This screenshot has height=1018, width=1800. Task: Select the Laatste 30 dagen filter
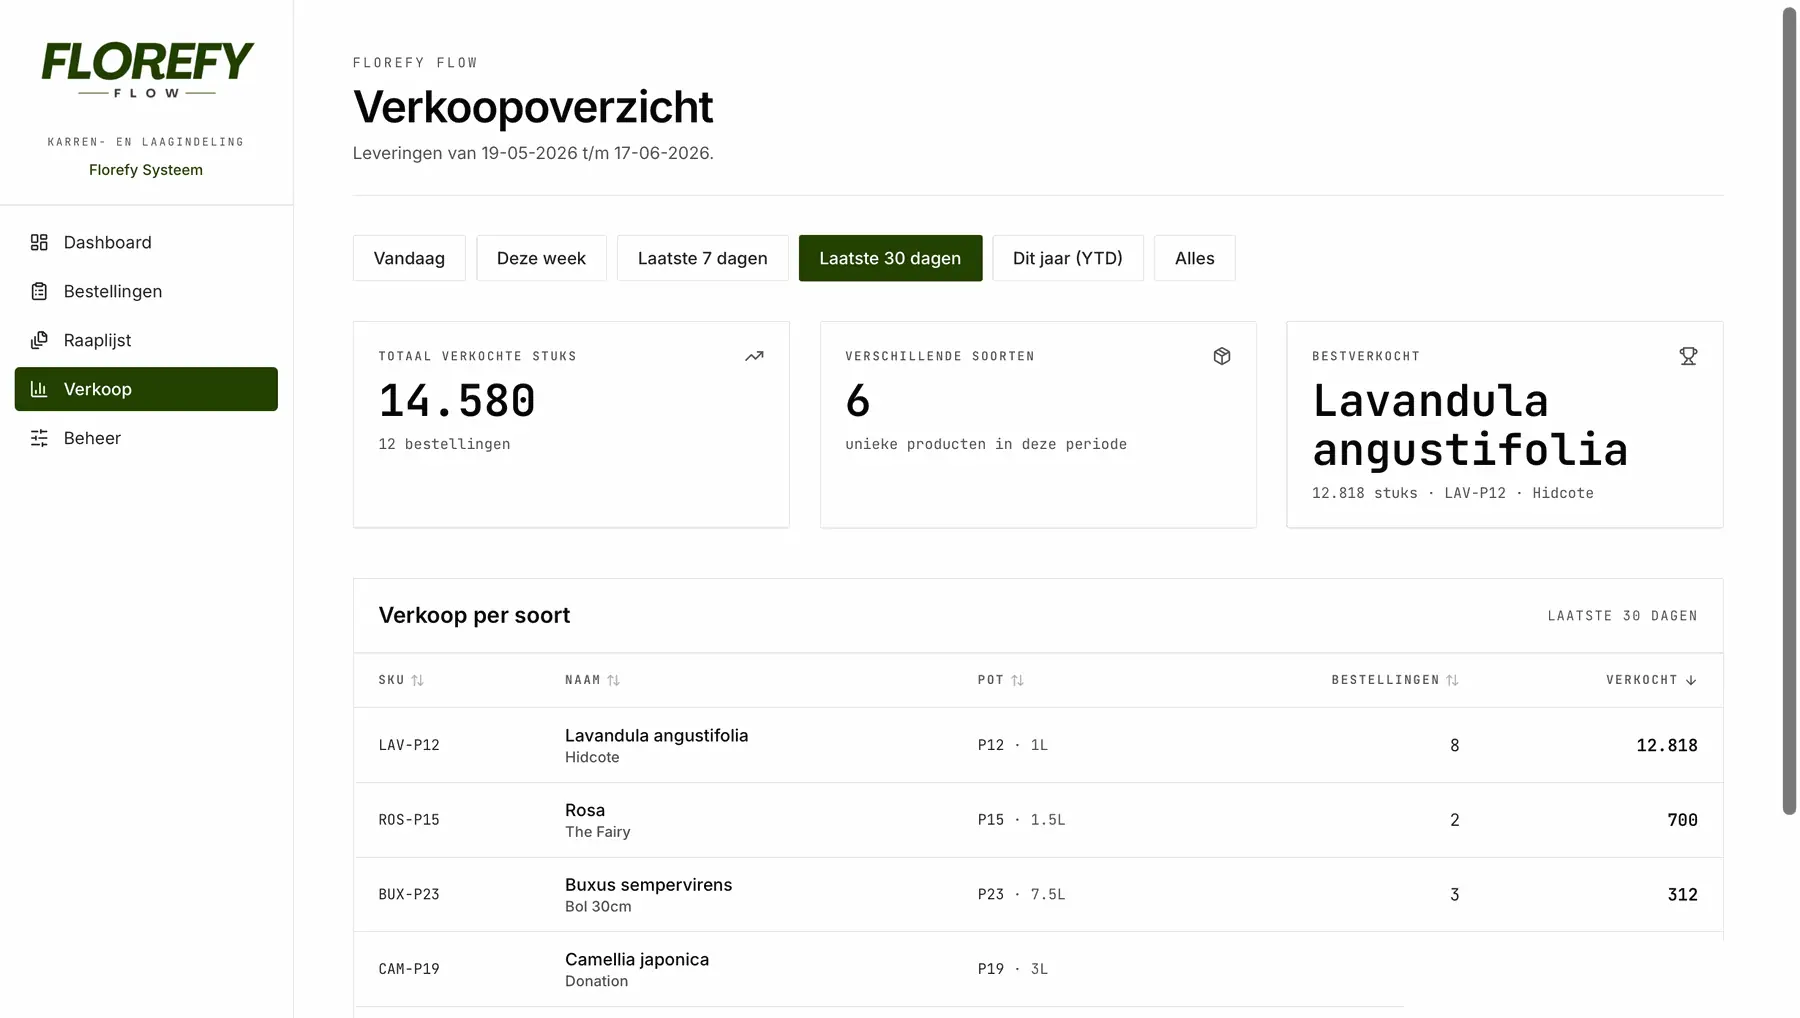pos(890,258)
